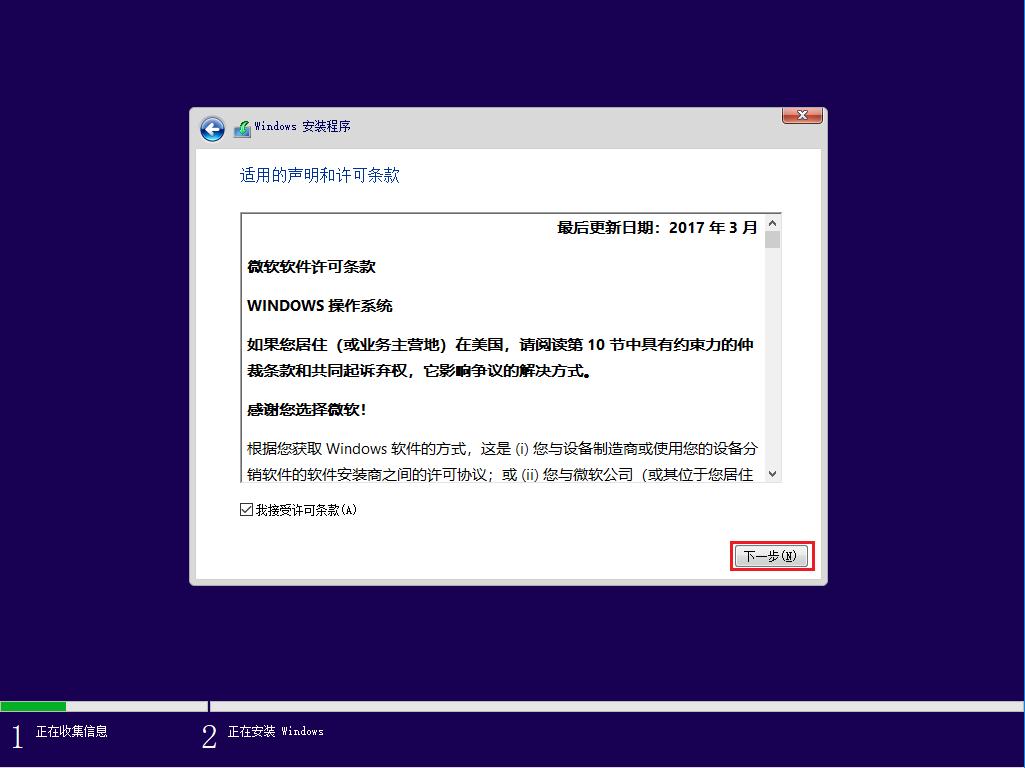Click inside the license terms text area
This screenshot has width=1025, height=768.
tap(500, 350)
